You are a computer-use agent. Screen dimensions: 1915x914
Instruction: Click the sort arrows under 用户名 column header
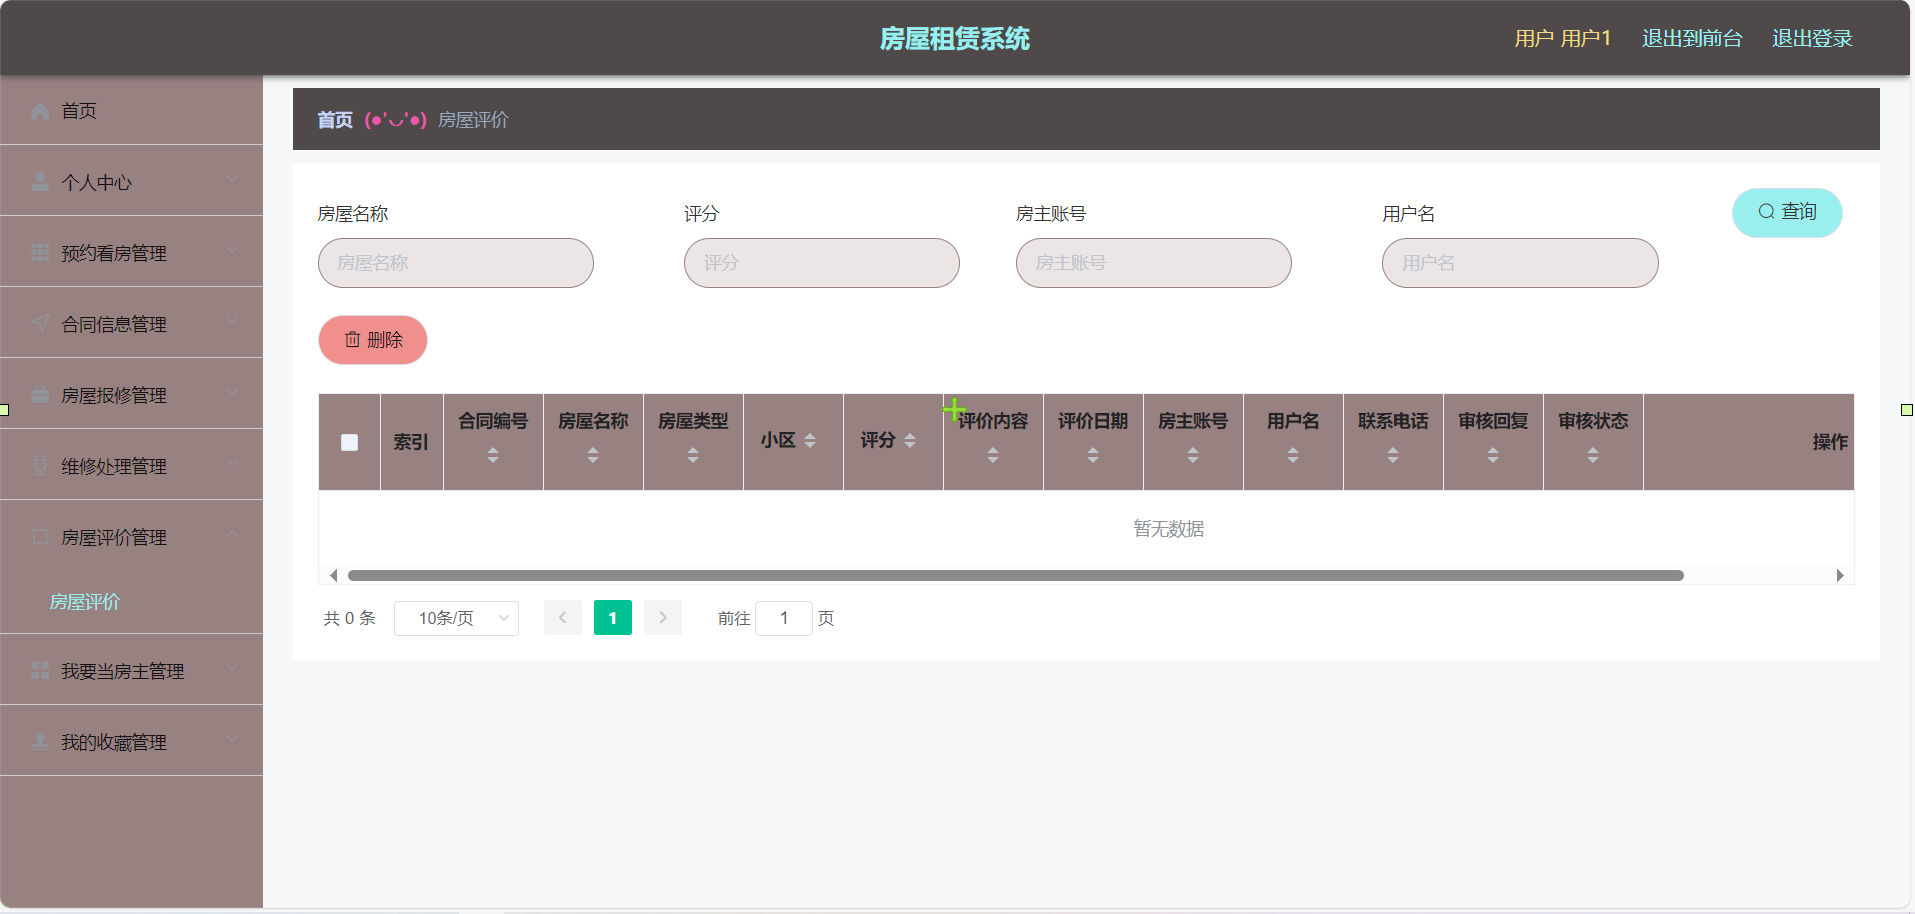tap(1293, 455)
